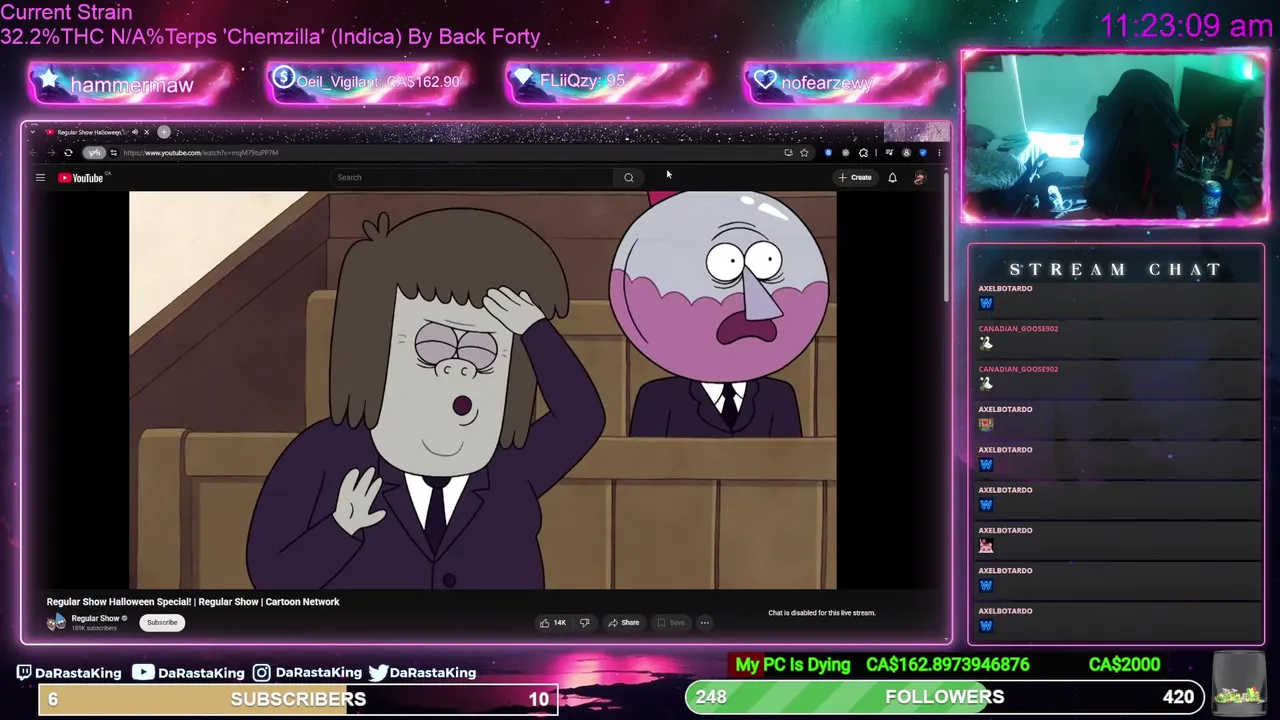The image size is (1280, 720).
Task: Focus the YouTube search box
Action: point(472,178)
